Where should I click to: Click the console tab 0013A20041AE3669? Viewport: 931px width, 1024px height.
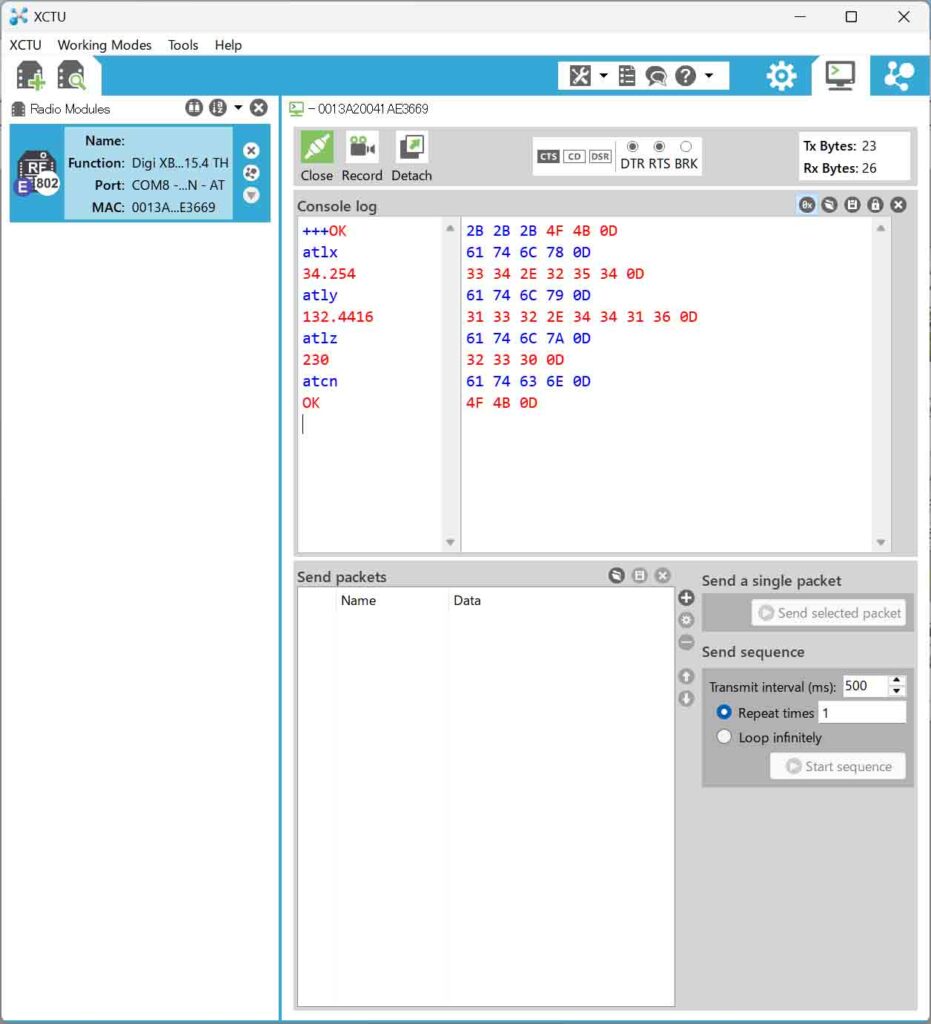tap(360, 108)
